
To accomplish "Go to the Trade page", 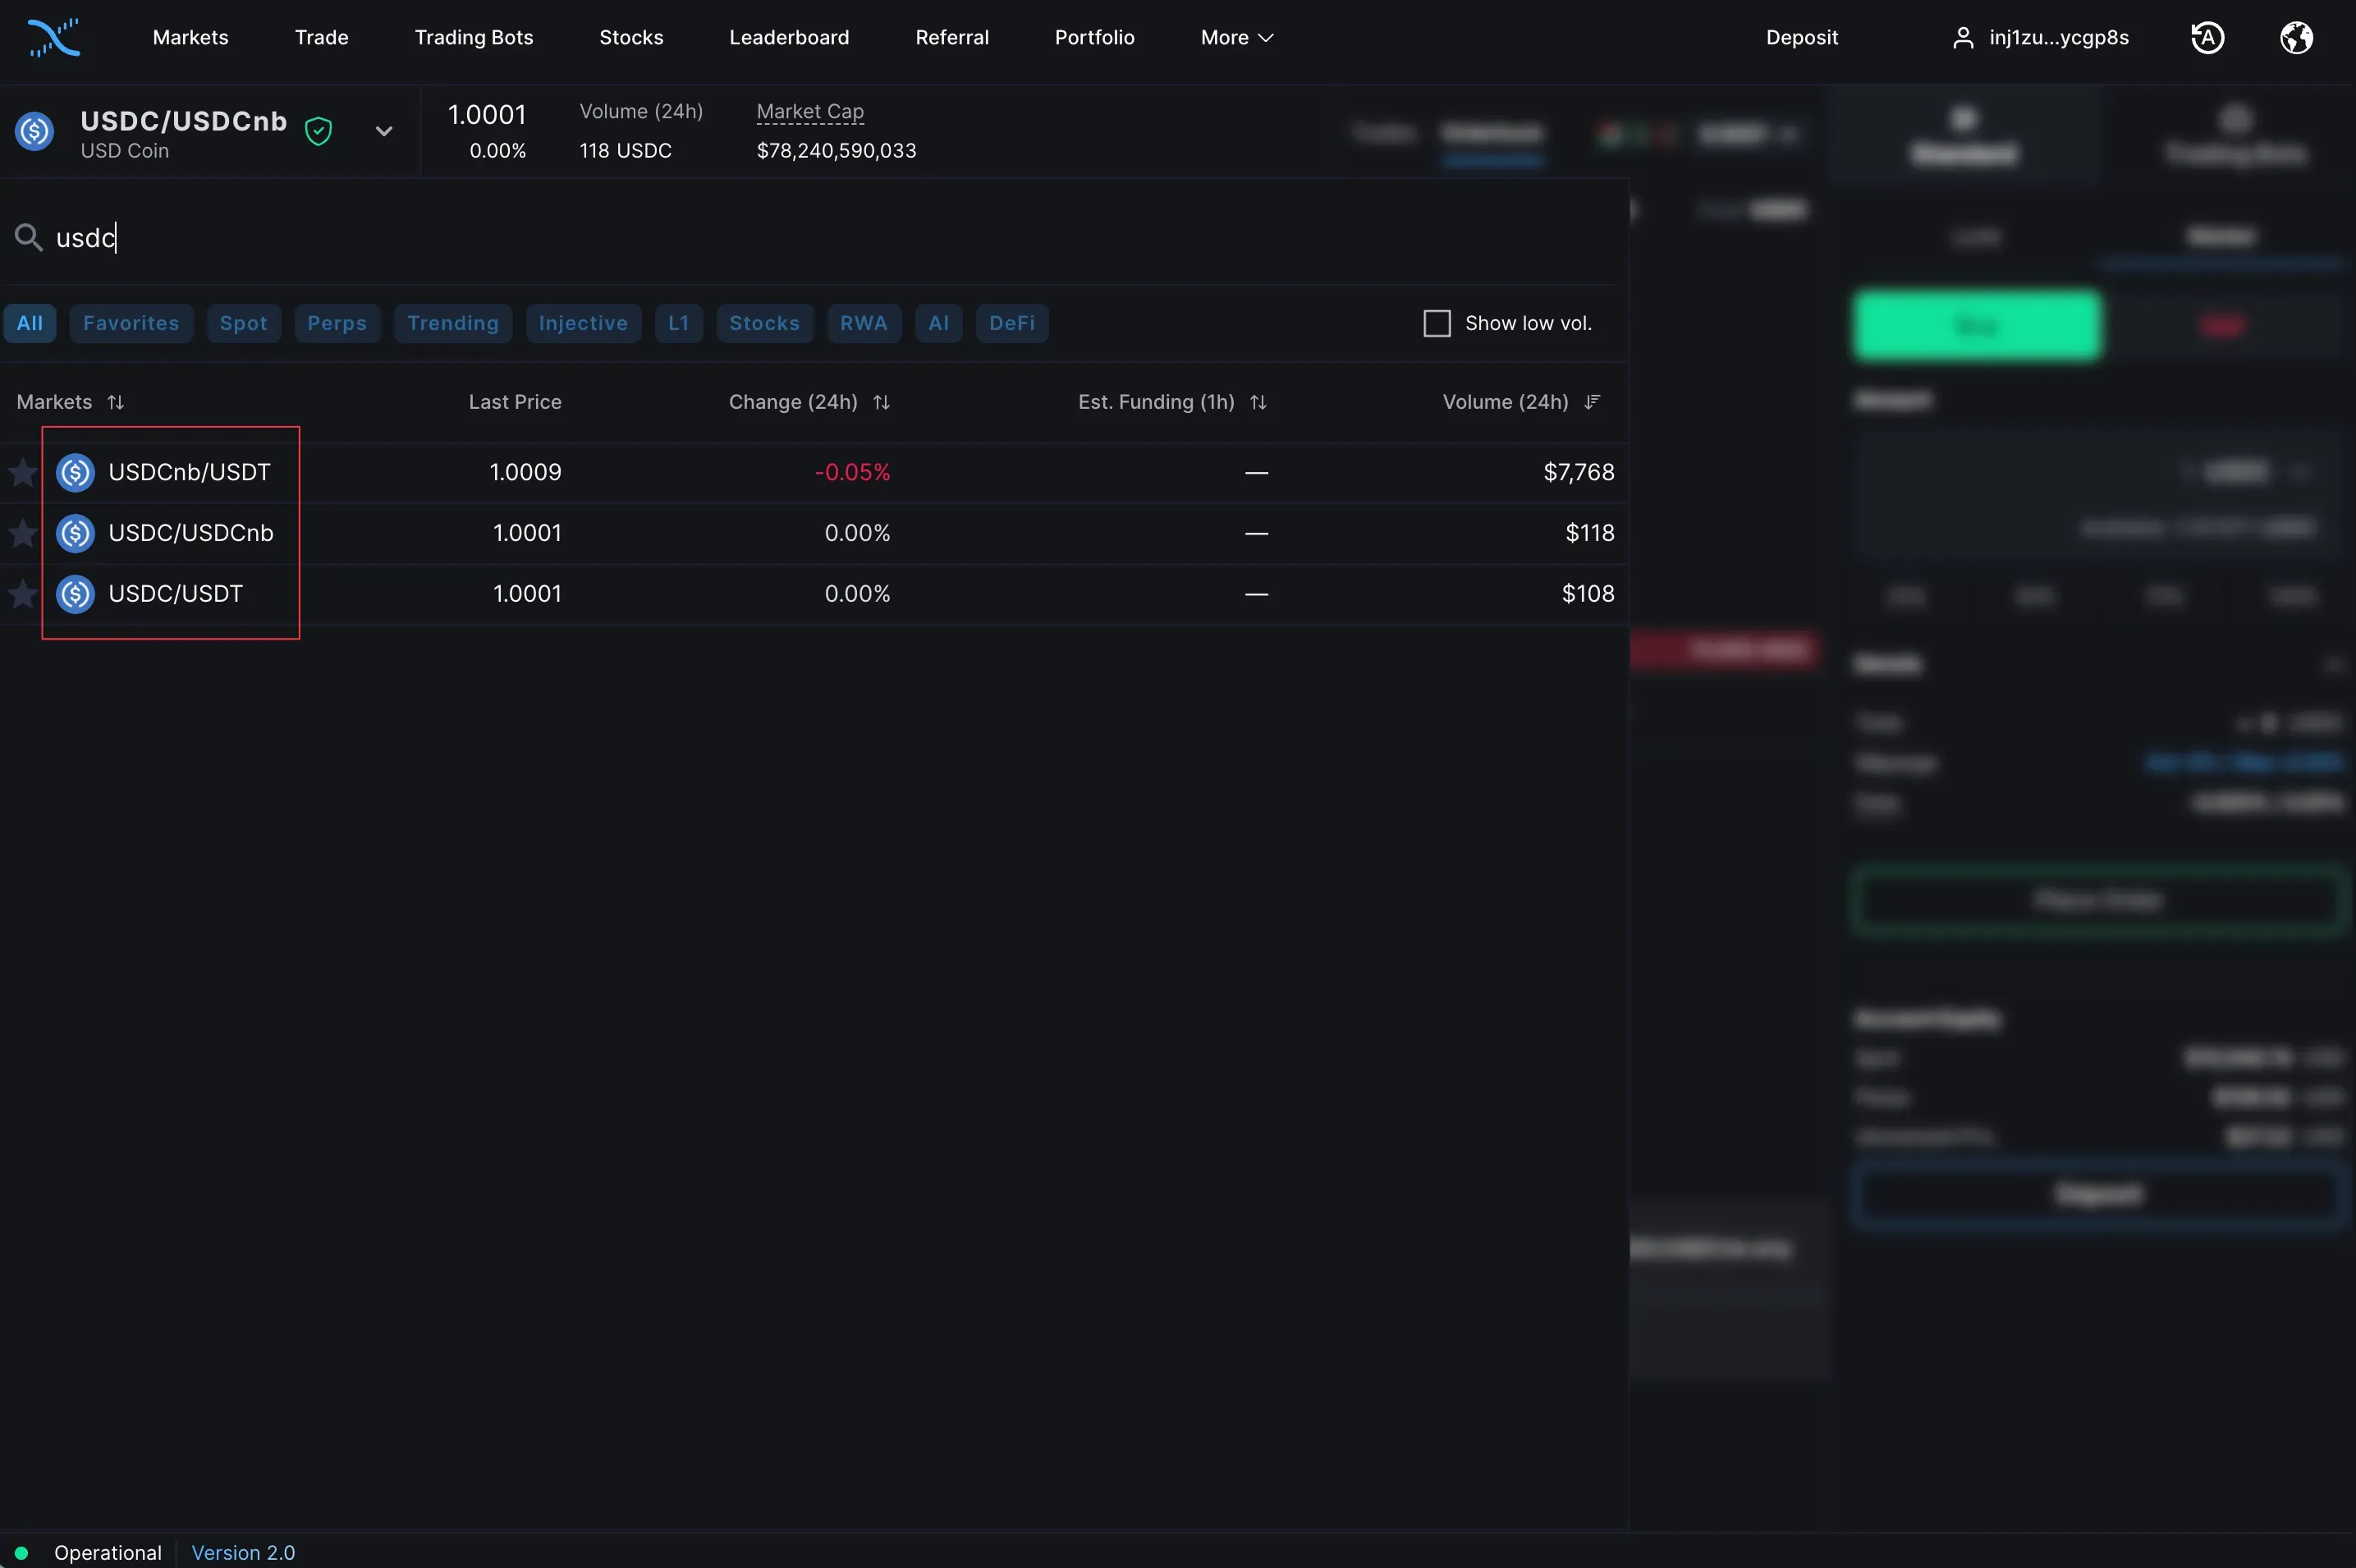I will pyautogui.click(x=321, y=38).
